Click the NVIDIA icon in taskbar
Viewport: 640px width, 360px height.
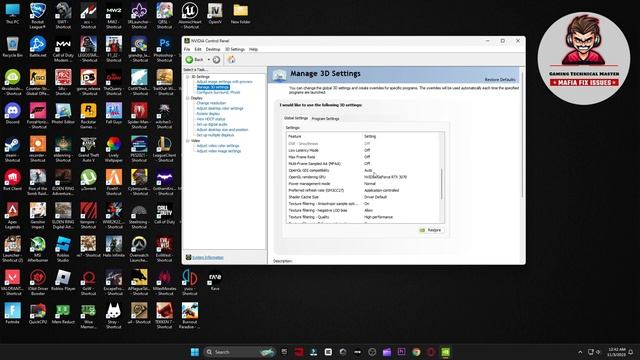pyautogui.click(x=445, y=352)
